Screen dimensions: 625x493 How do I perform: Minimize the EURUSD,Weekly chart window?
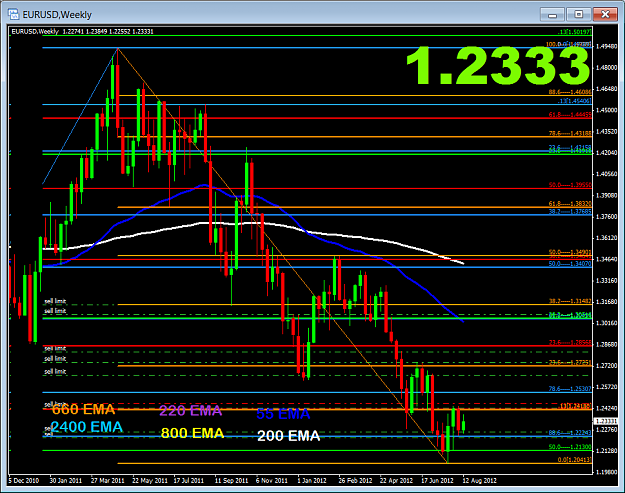tap(552, 15)
